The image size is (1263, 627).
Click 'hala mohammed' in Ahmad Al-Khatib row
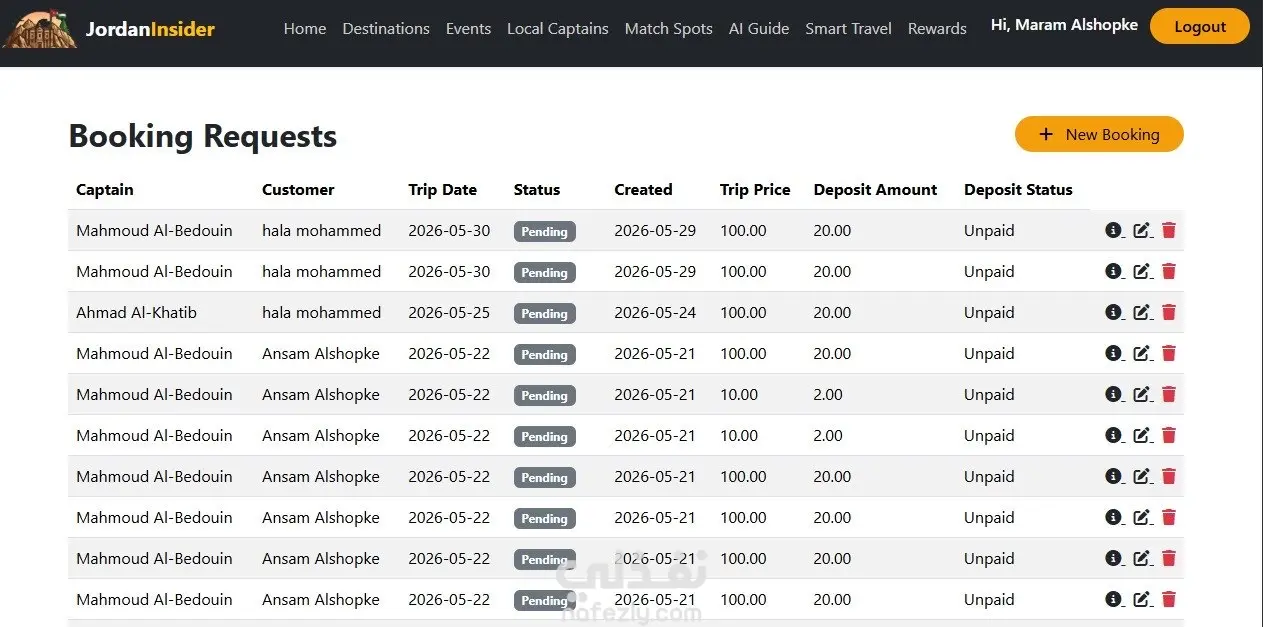(321, 312)
